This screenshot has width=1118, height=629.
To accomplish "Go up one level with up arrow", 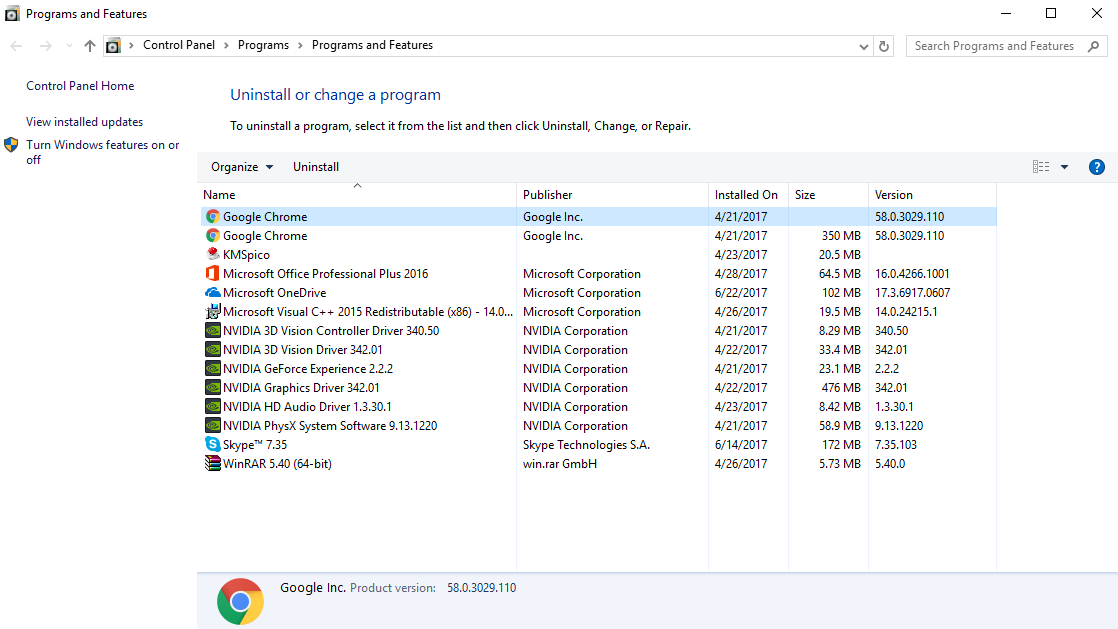I will [90, 46].
